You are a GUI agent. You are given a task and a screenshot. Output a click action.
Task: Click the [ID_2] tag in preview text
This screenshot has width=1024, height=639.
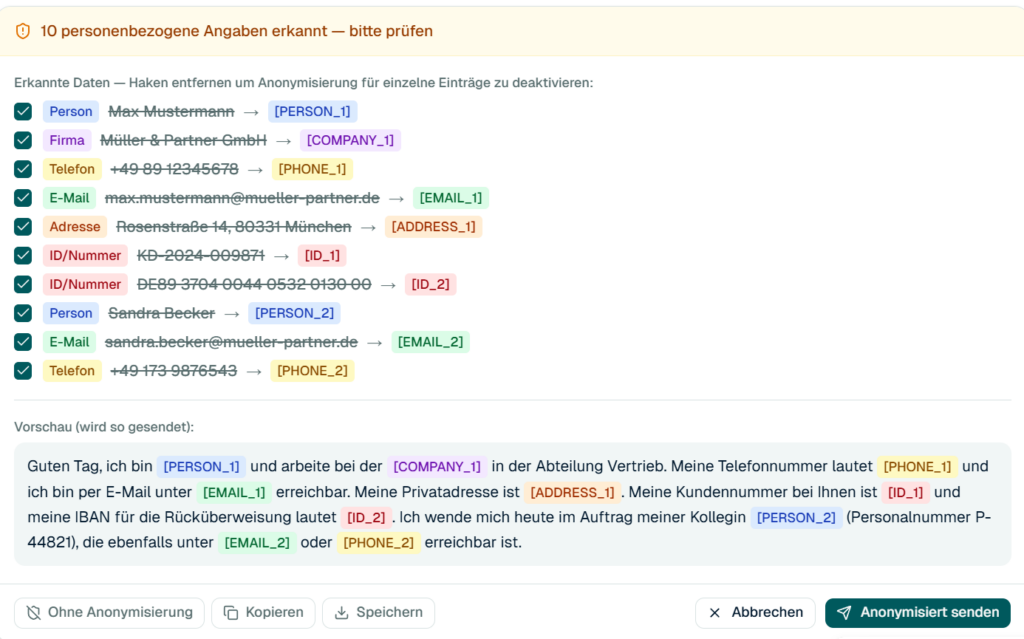(x=366, y=517)
